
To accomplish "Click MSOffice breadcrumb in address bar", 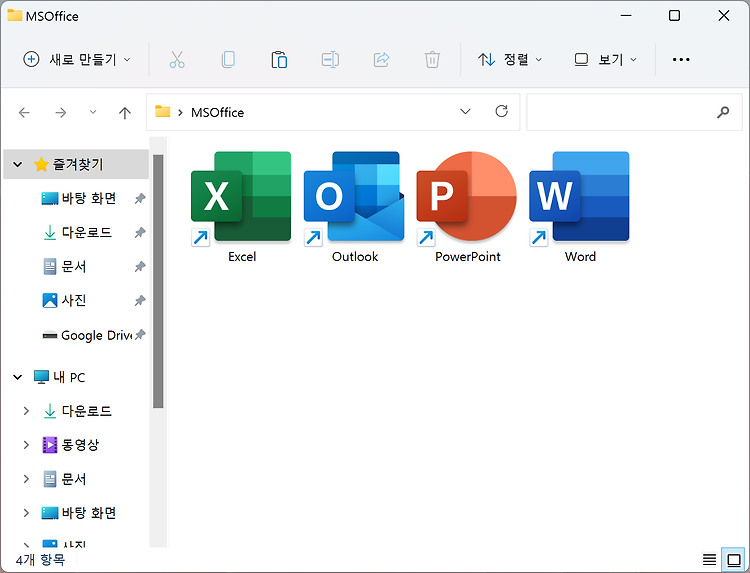I will (x=217, y=112).
